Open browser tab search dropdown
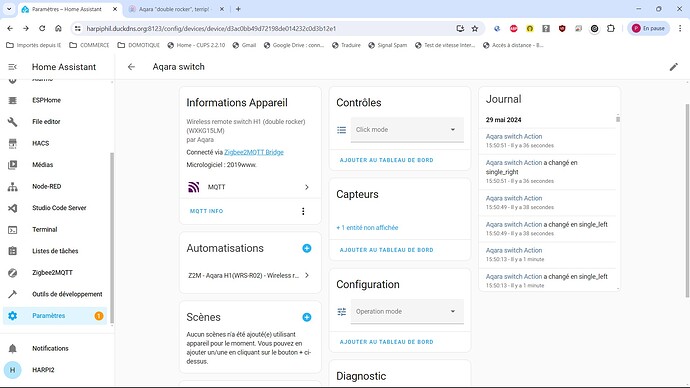This screenshot has width=690, height=388. pyautogui.click(x=9, y=9)
